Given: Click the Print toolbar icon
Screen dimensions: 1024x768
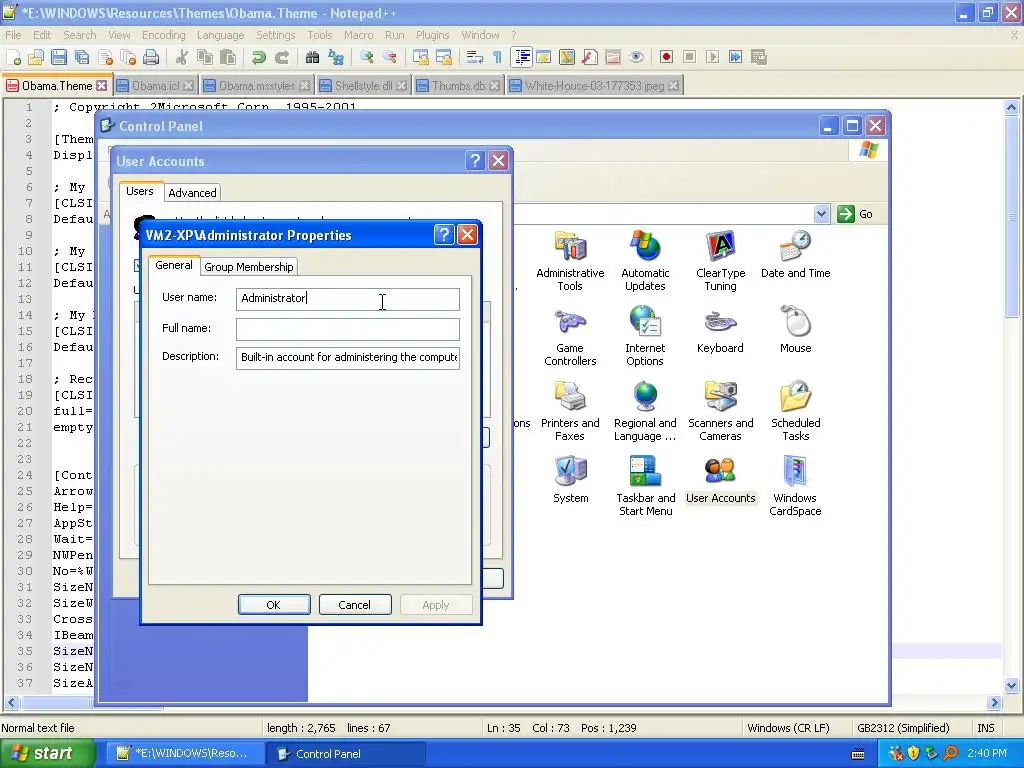Looking at the screenshot, I should pos(151,57).
